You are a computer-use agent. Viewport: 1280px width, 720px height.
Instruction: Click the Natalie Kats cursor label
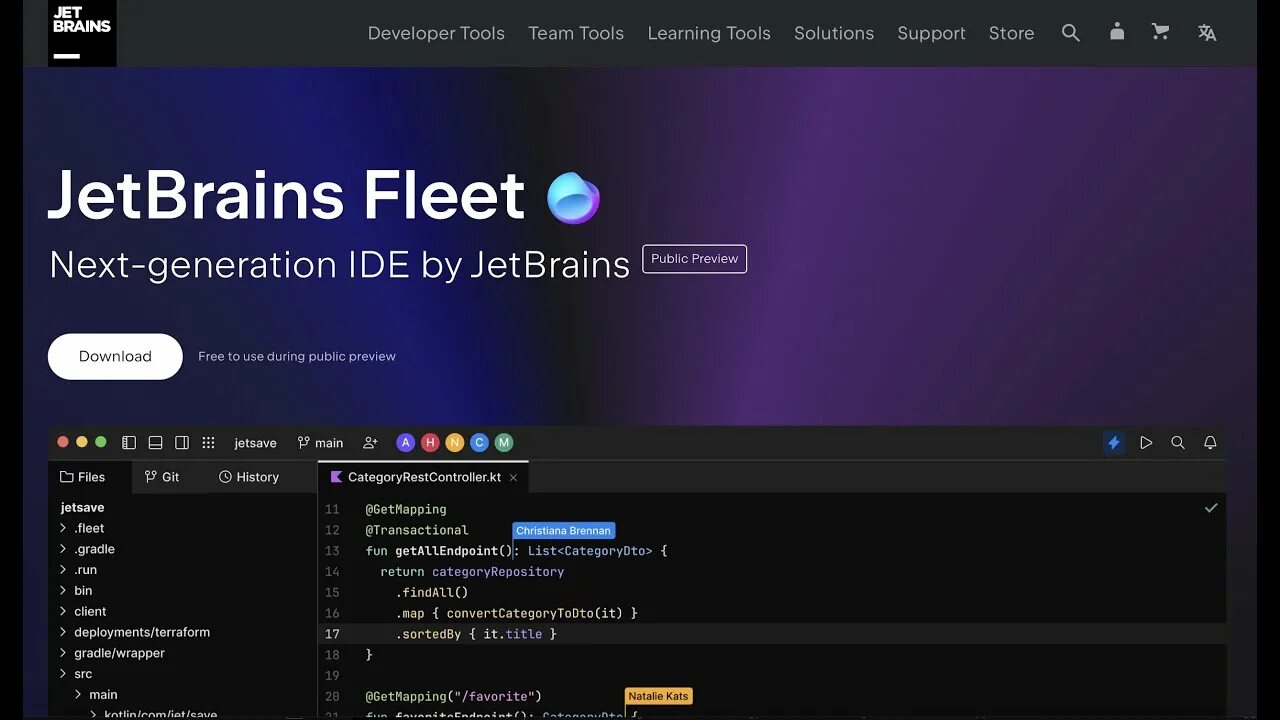pos(659,696)
